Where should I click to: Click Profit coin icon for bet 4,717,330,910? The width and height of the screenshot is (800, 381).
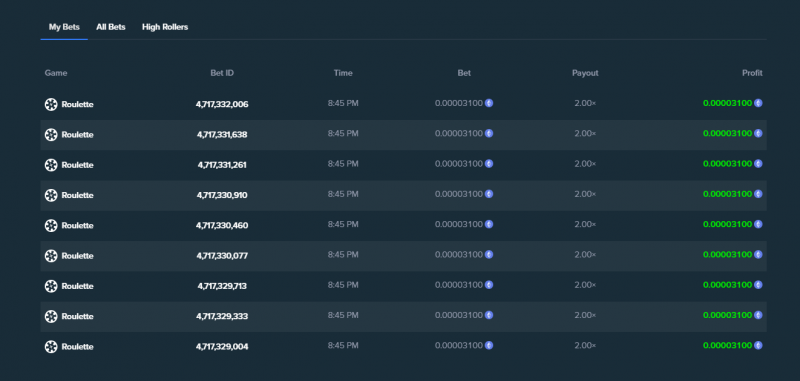758,194
